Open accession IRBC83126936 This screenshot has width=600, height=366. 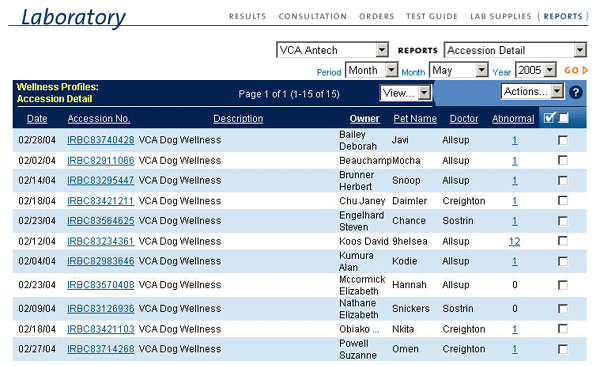pos(101,309)
